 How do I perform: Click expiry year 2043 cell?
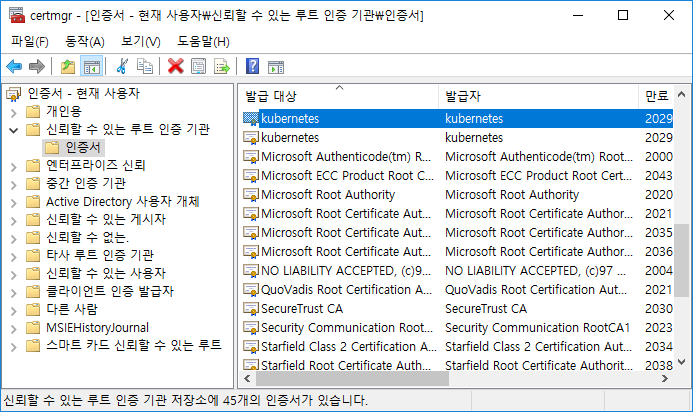659,175
